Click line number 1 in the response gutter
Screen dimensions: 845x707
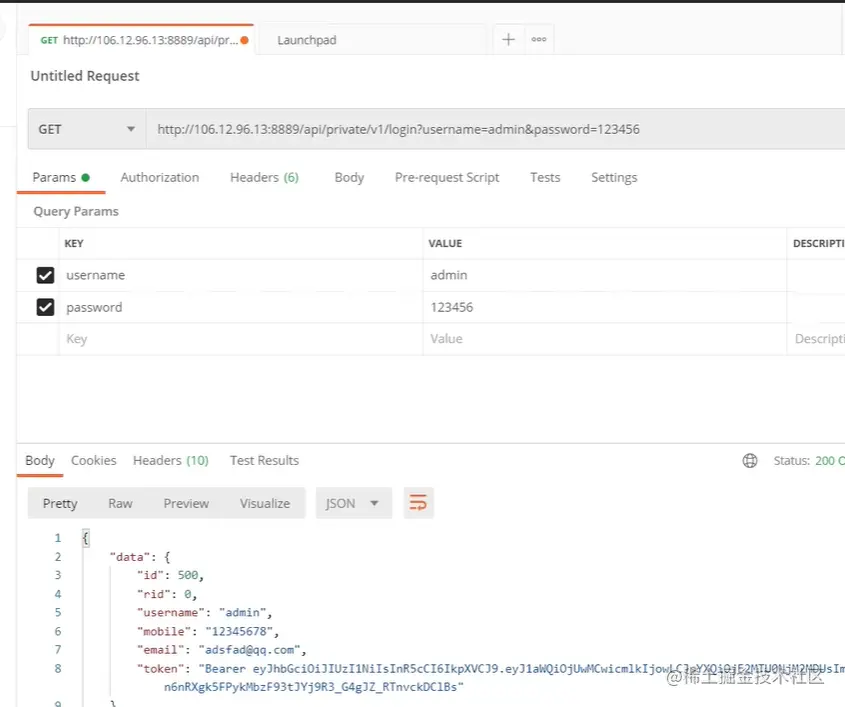58,538
